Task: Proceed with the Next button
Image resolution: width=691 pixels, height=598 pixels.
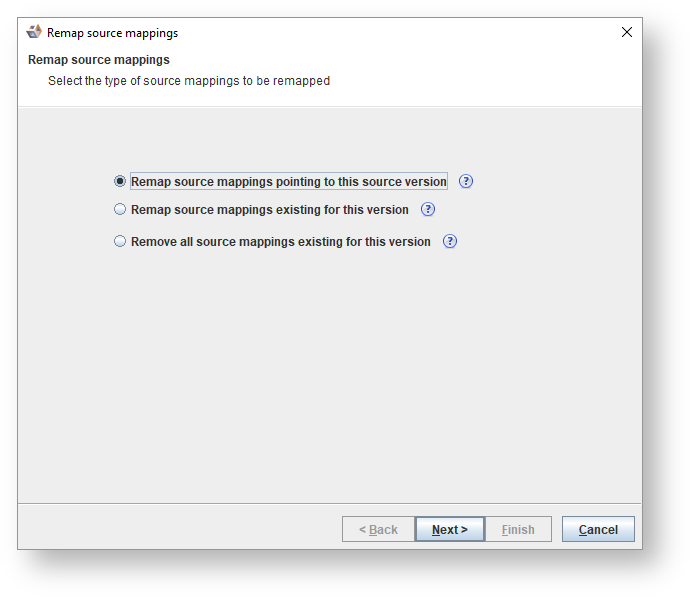Action: pos(449,530)
